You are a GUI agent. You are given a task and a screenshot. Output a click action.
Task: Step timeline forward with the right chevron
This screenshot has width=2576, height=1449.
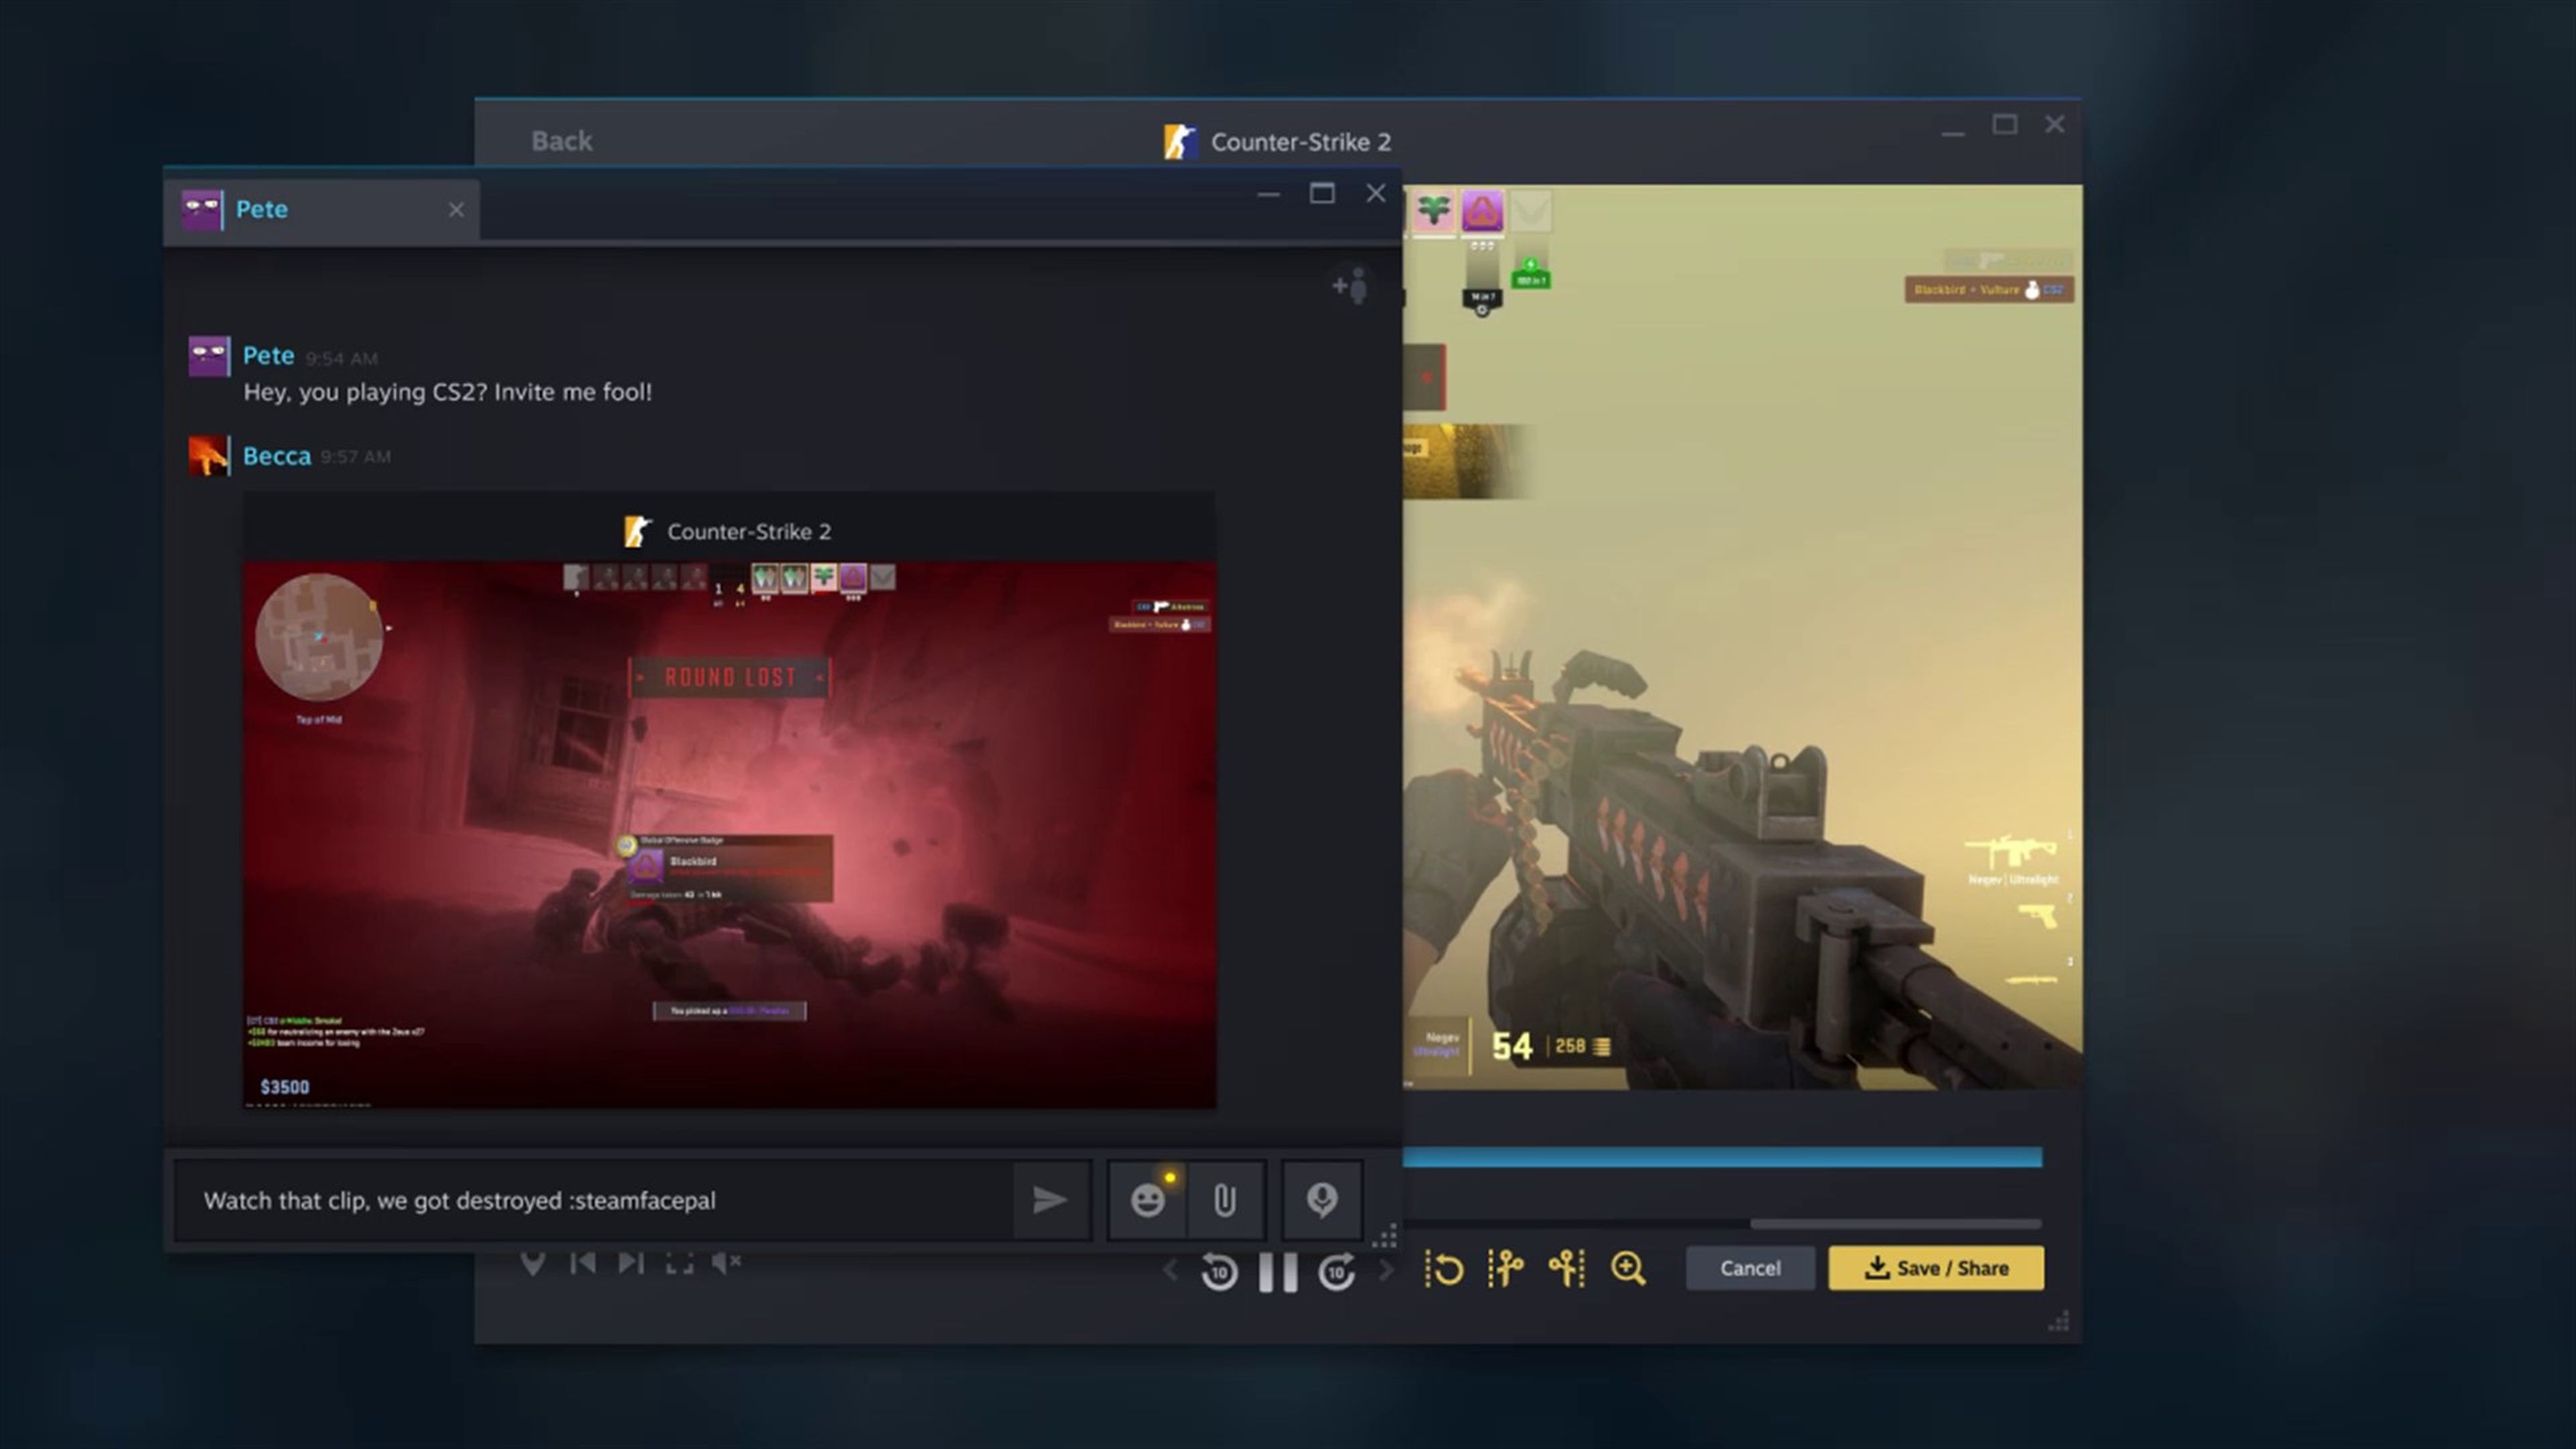coord(1386,1271)
